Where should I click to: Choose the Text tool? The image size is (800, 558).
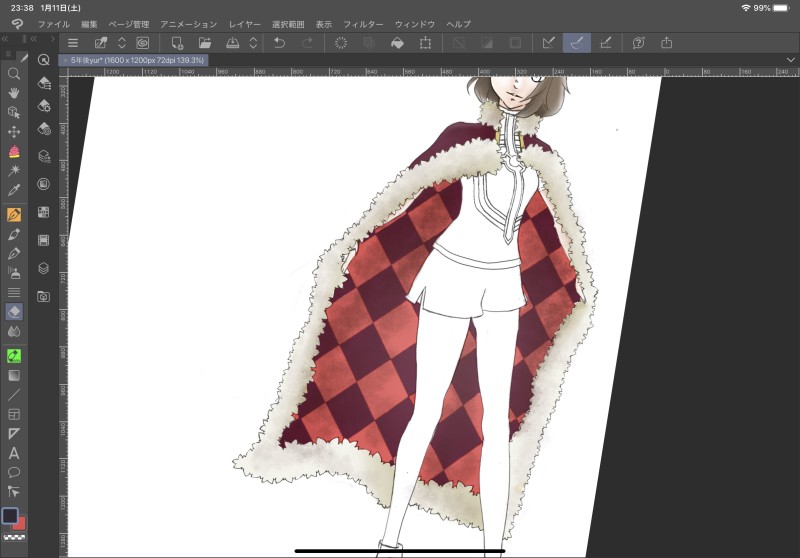pos(14,453)
